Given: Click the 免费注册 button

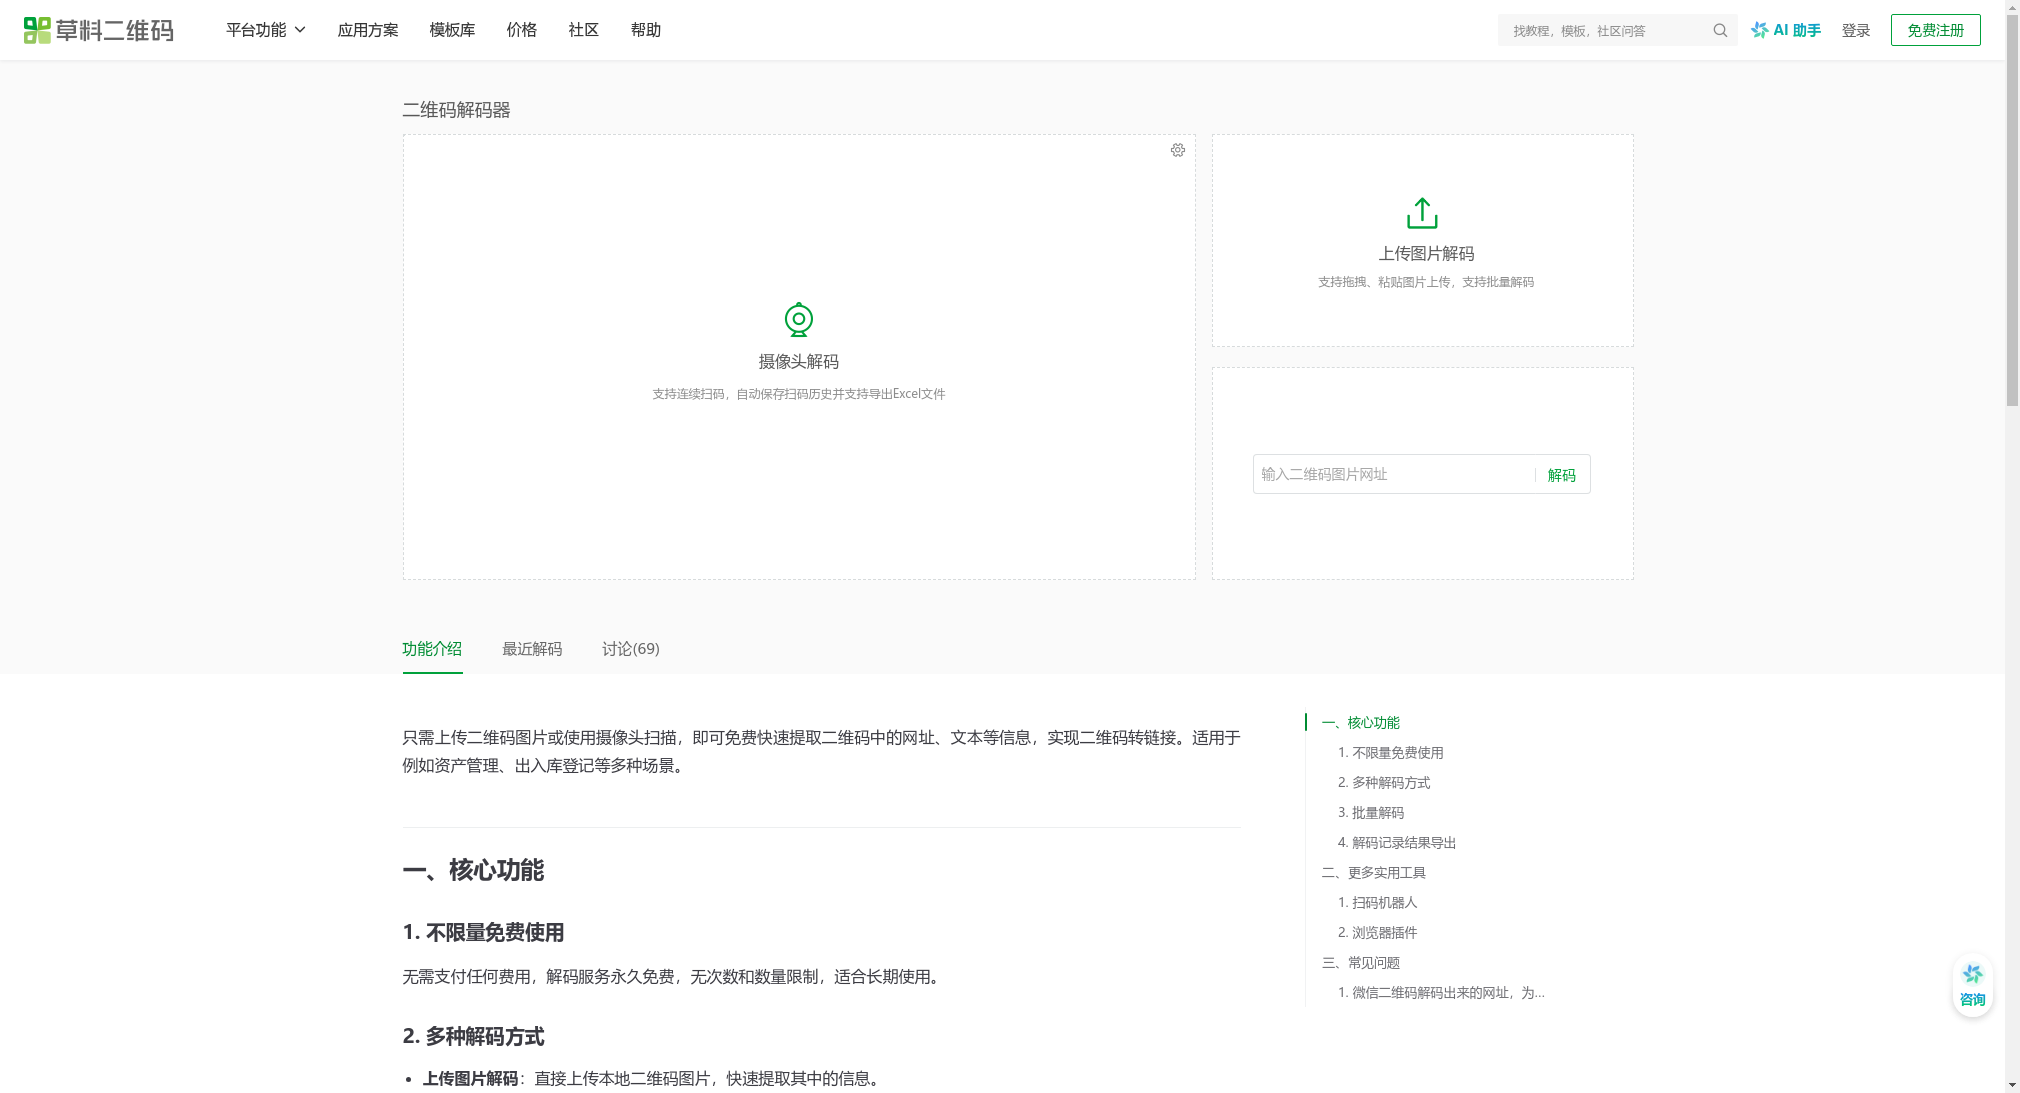Looking at the screenshot, I should 1935,30.
